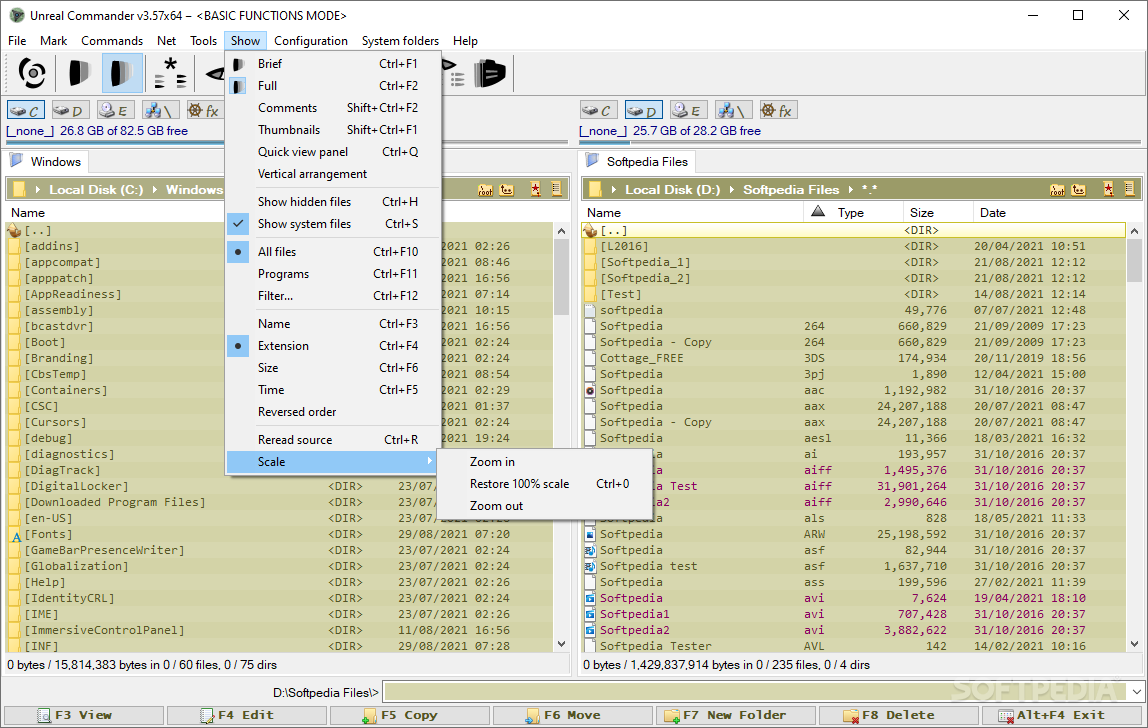This screenshot has height=728, width=1148.
Task: Expand the Scale submenu
Action: [x=333, y=461]
